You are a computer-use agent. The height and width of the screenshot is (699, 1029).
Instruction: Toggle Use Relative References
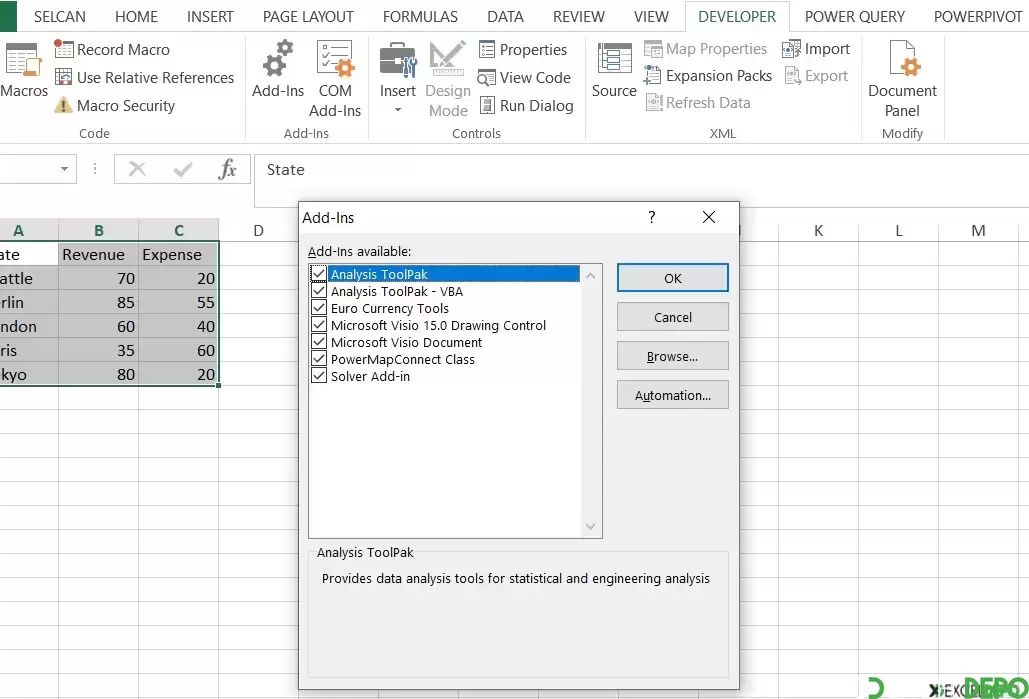point(144,77)
